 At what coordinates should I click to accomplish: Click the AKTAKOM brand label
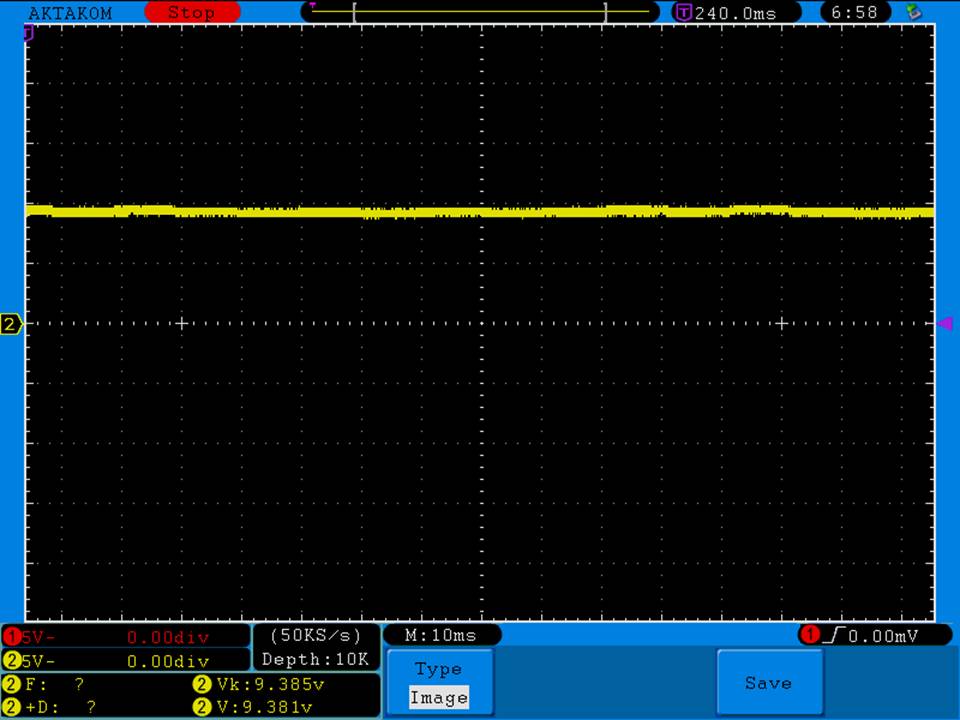click(70, 13)
